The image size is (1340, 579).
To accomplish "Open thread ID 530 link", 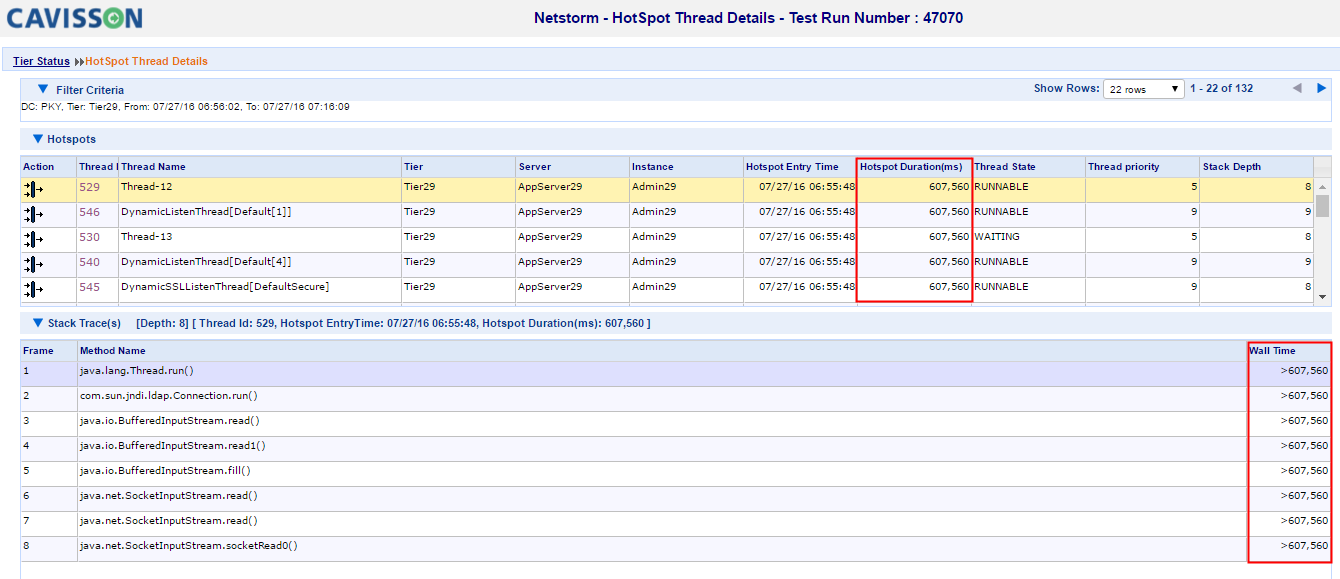I will click(x=89, y=237).
